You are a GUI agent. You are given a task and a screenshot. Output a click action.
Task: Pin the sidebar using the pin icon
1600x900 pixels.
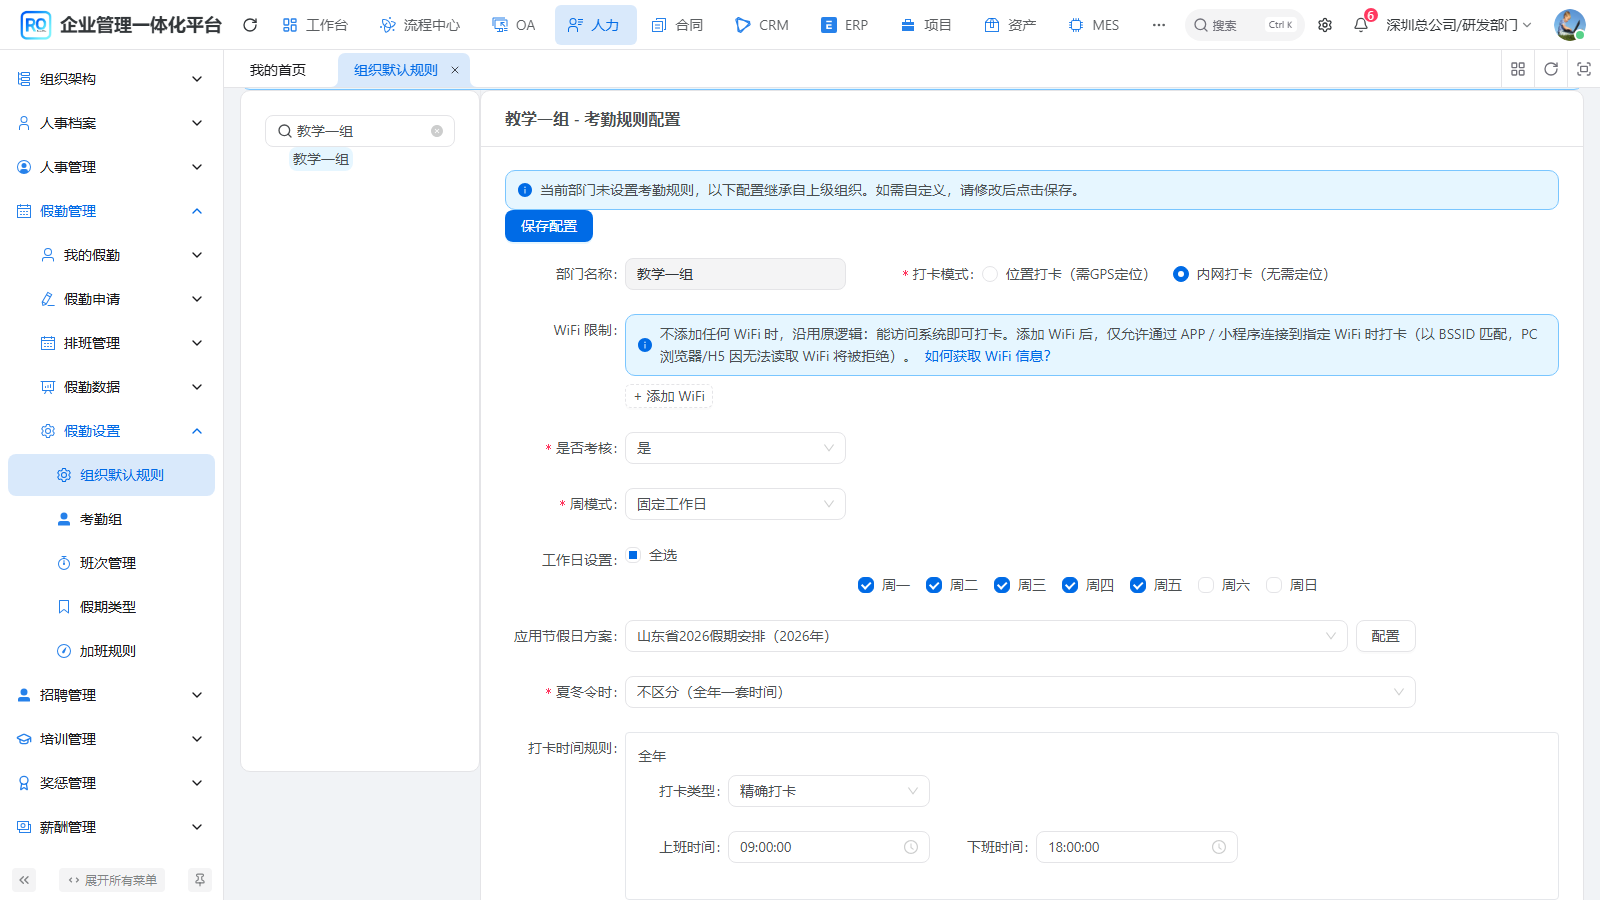pos(200,880)
